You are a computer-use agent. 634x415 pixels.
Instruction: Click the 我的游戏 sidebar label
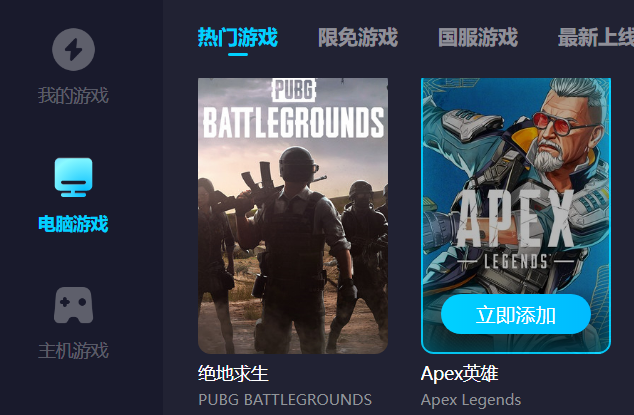[73, 96]
